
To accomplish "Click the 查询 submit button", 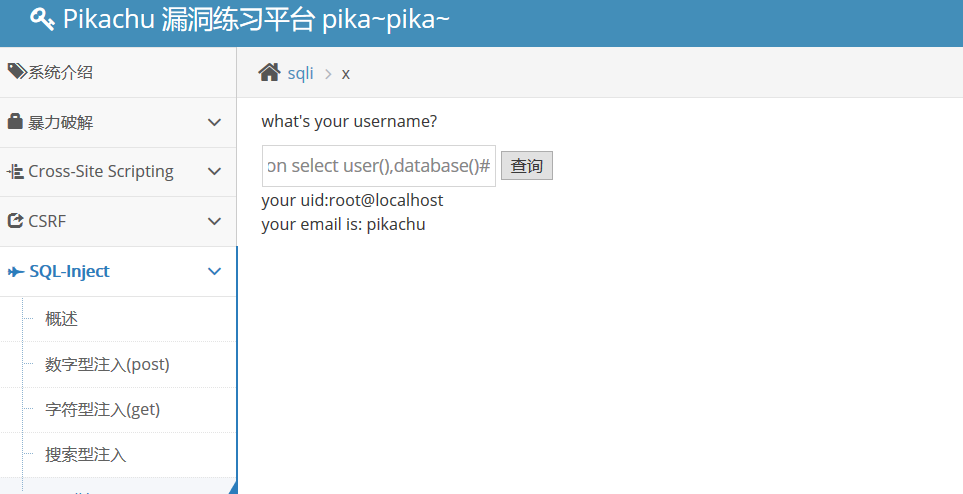I will [x=527, y=166].
